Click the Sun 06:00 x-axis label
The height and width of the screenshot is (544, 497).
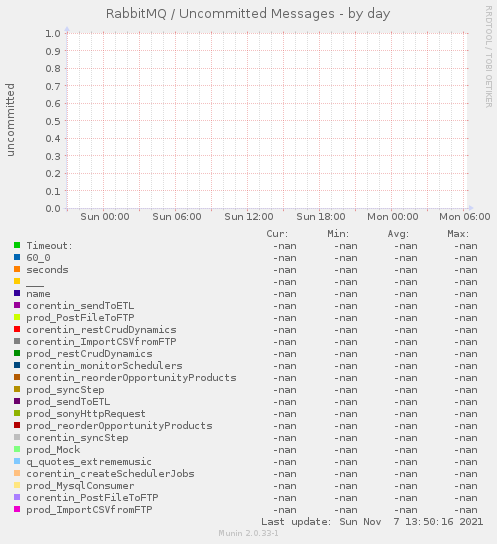point(177,217)
